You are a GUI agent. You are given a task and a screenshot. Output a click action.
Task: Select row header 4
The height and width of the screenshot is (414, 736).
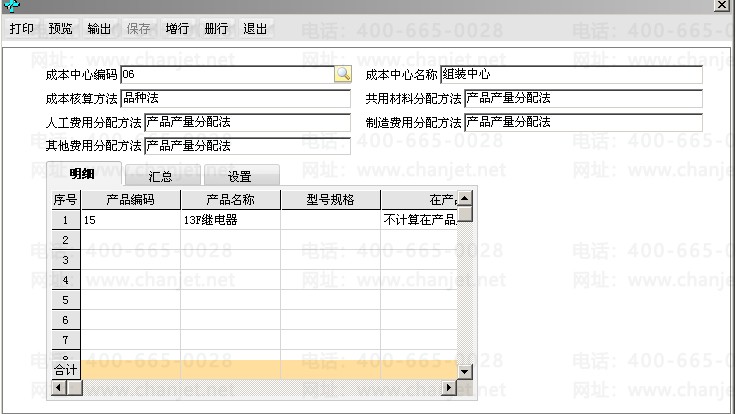(65, 280)
